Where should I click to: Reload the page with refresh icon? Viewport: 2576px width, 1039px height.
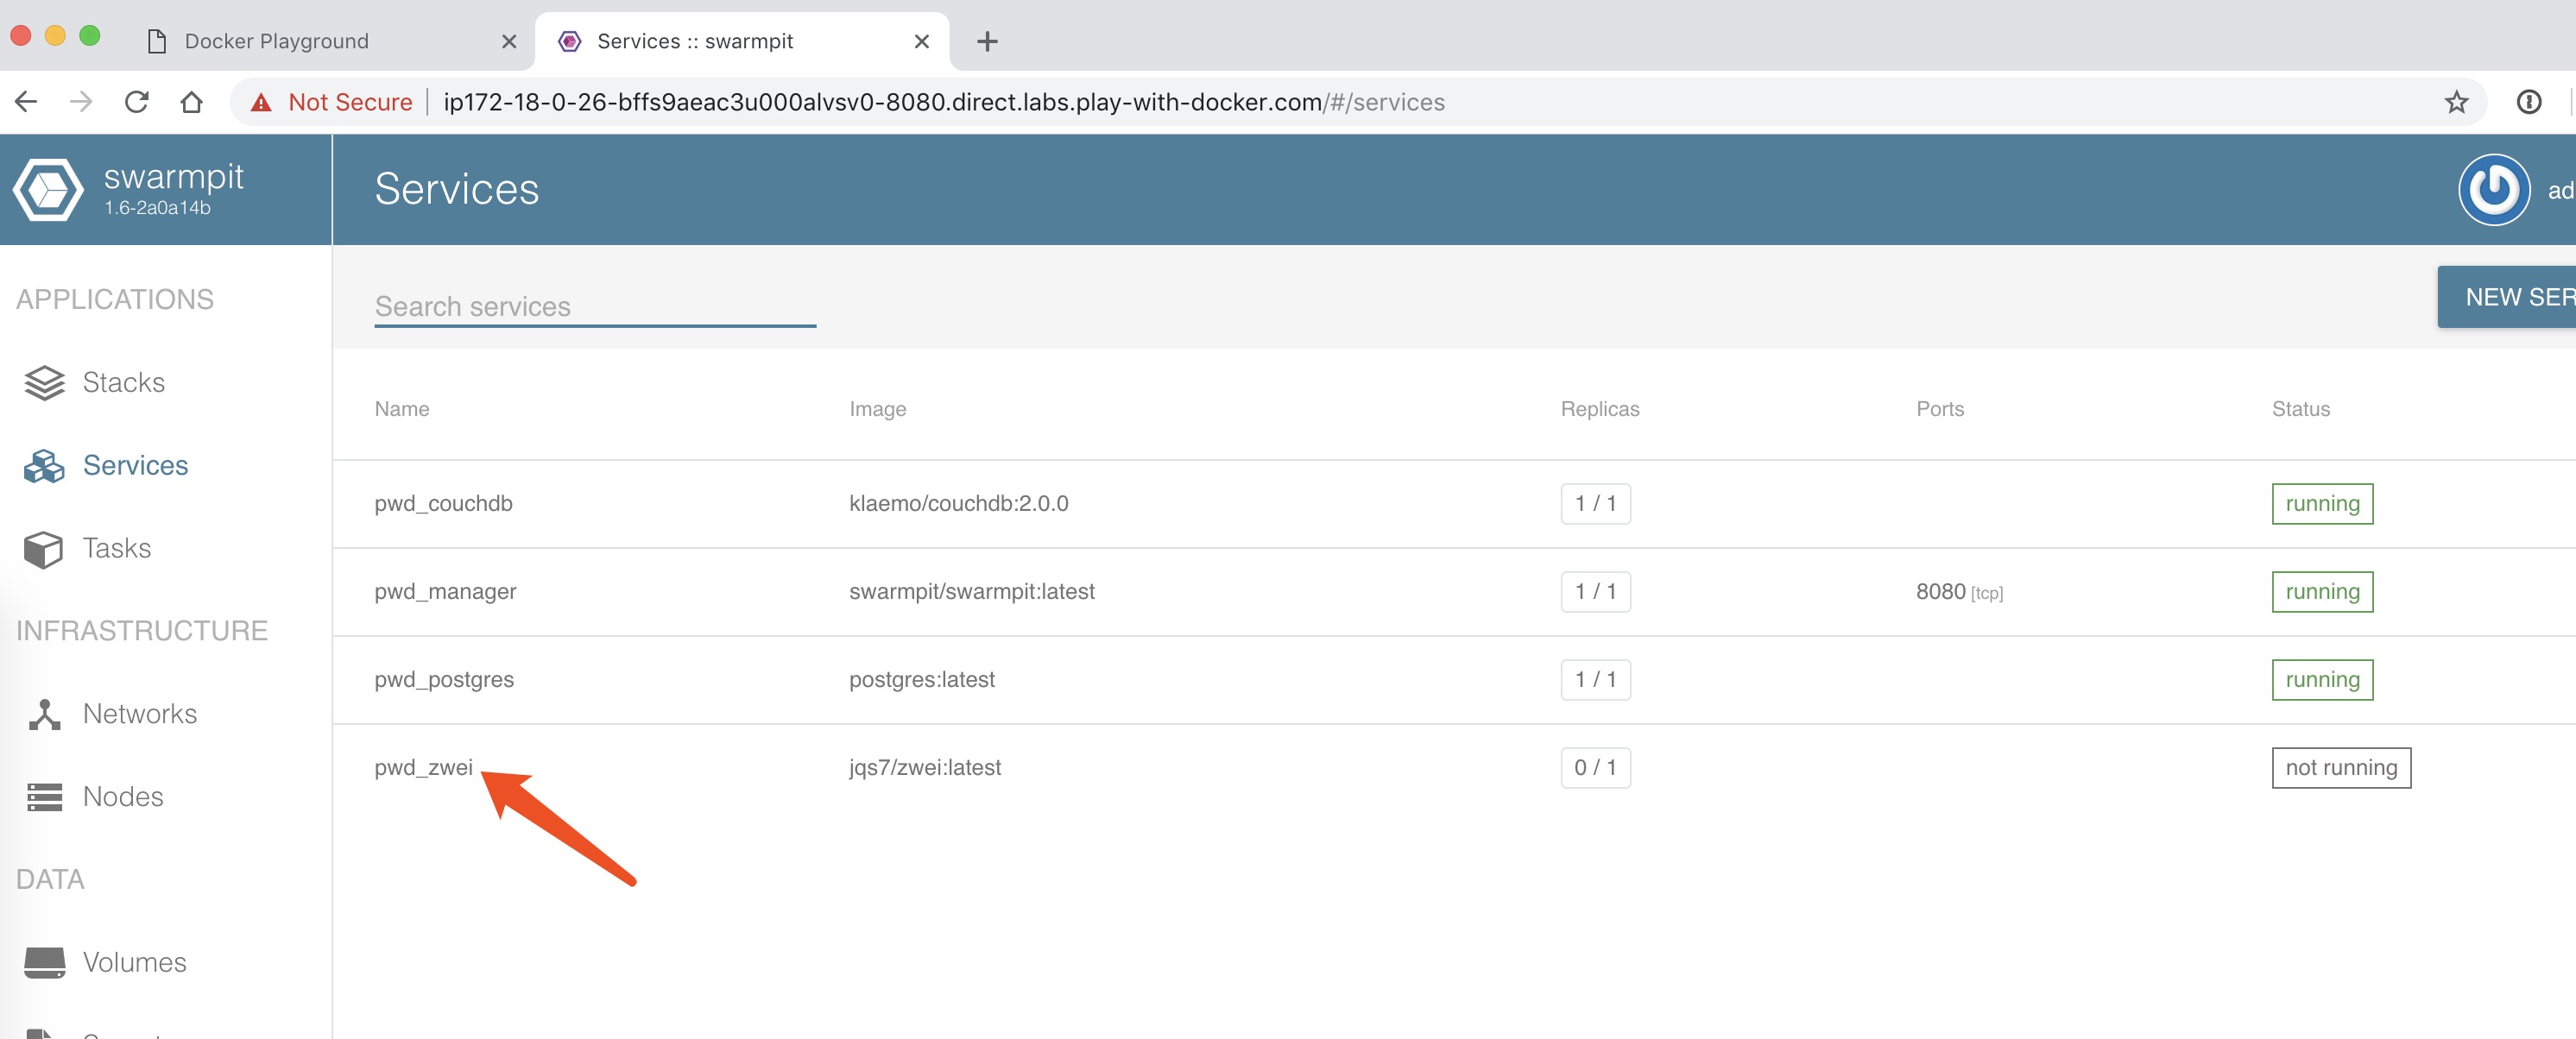click(137, 102)
